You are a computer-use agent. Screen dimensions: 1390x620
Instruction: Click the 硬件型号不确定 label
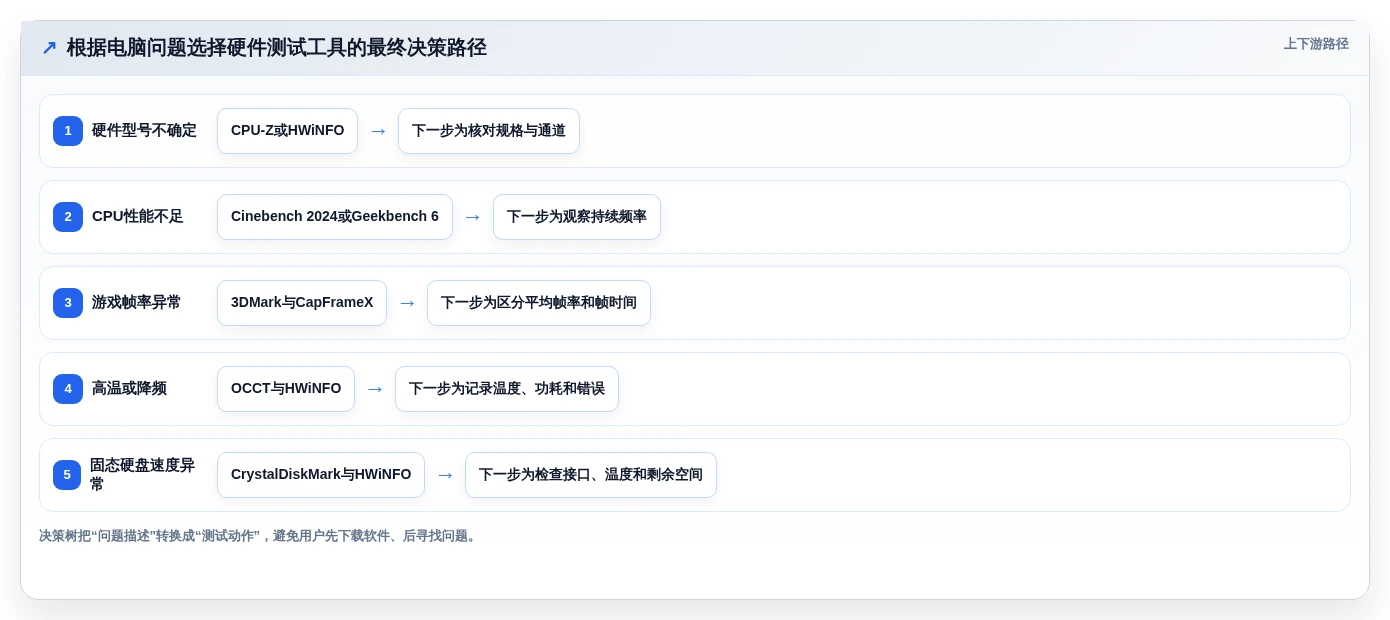[x=144, y=131]
